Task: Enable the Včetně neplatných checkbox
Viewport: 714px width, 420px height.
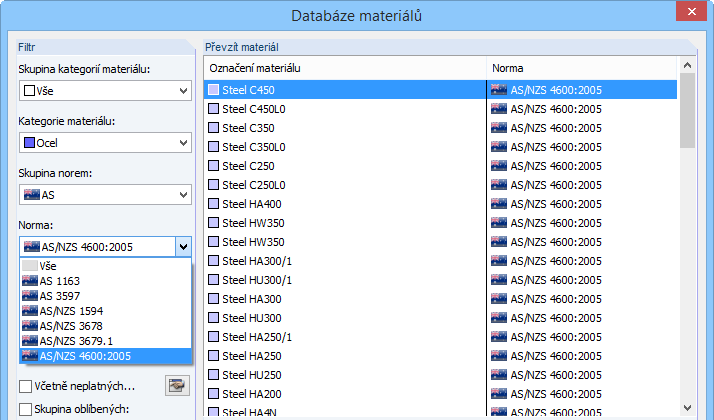Action: (x=26, y=386)
